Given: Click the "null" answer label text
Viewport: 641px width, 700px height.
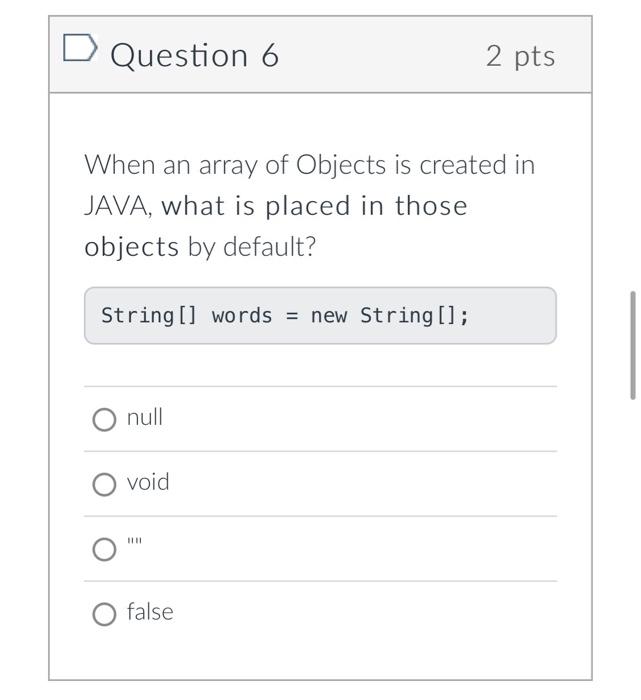Looking at the screenshot, I should pyautogui.click(x=145, y=417).
